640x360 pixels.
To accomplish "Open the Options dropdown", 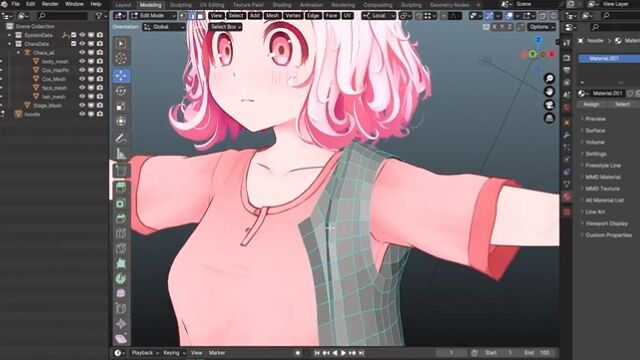I will 542,27.
